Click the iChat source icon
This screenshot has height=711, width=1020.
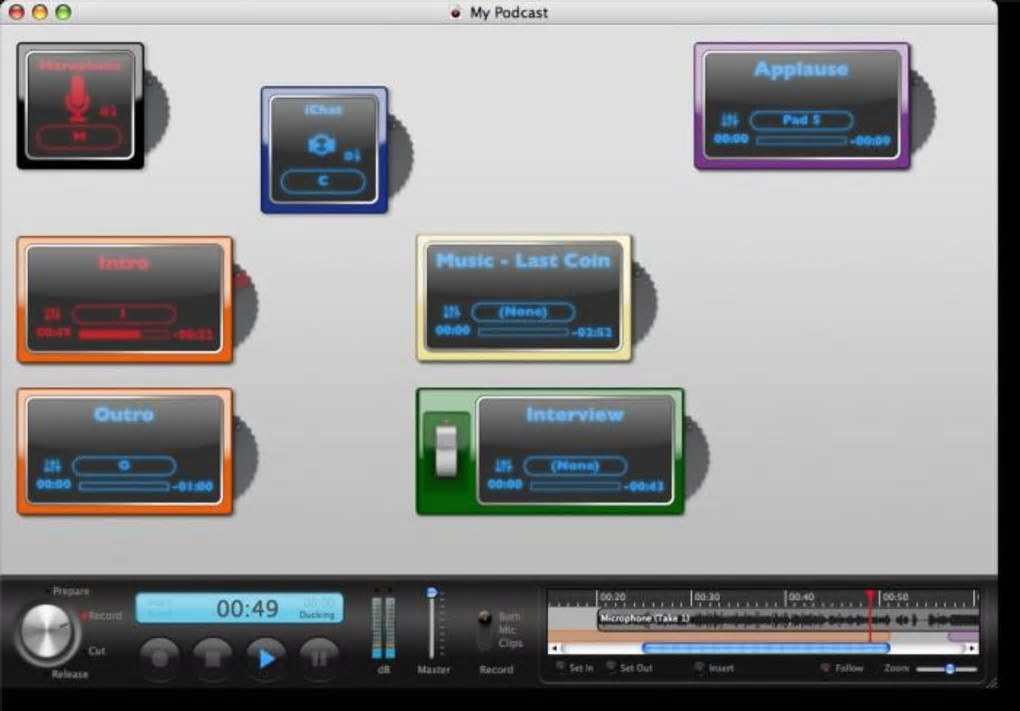pos(320,145)
